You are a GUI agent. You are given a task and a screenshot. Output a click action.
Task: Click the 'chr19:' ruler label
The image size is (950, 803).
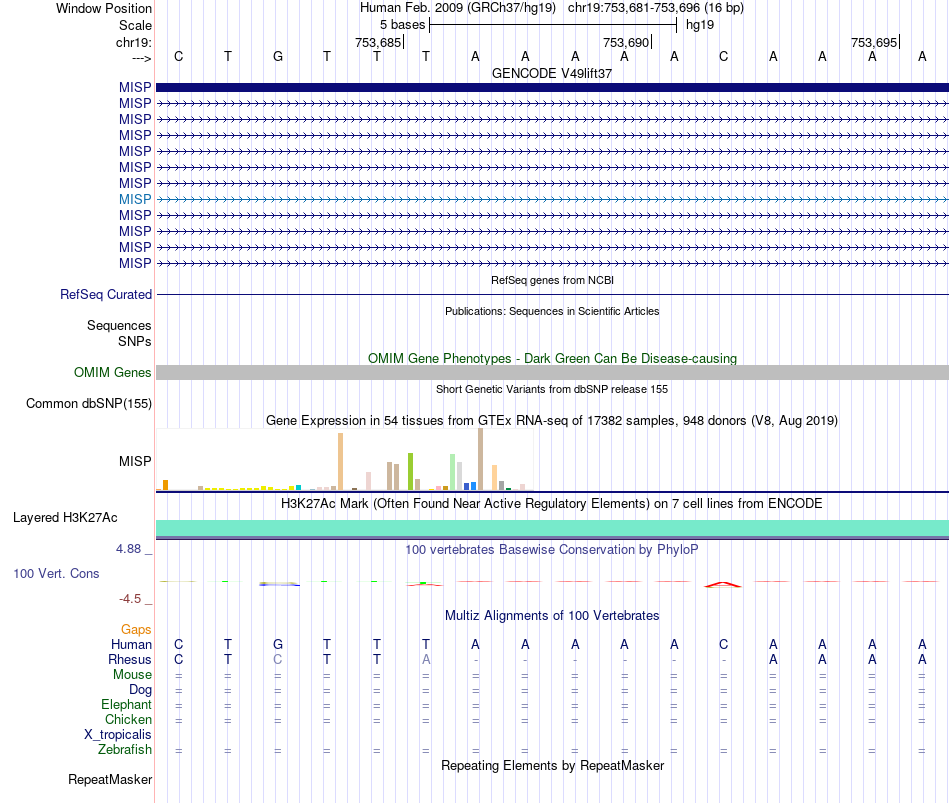133,42
